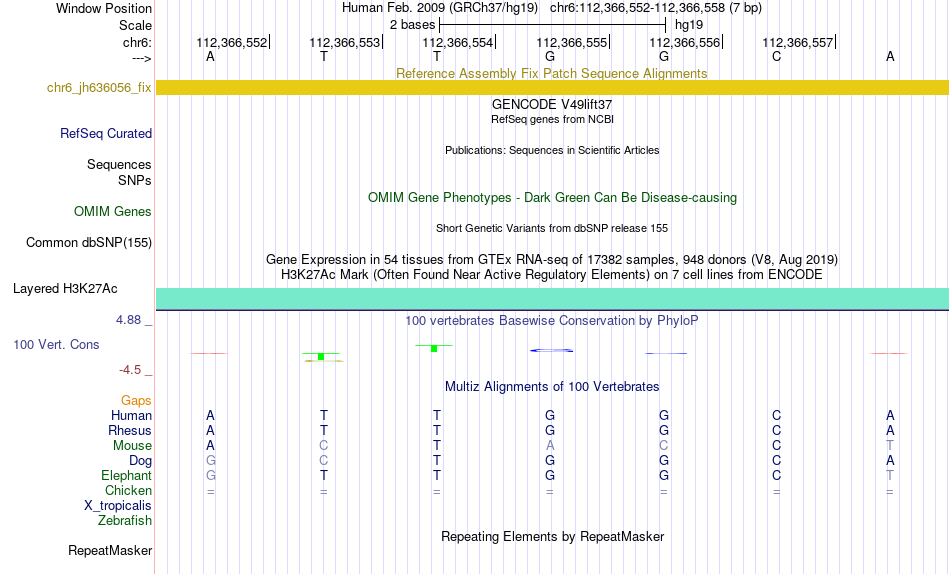Click 'Multiz Alignments of 100 Vertebrates' title
Viewport: 950px width, 574px height.
tap(552, 387)
